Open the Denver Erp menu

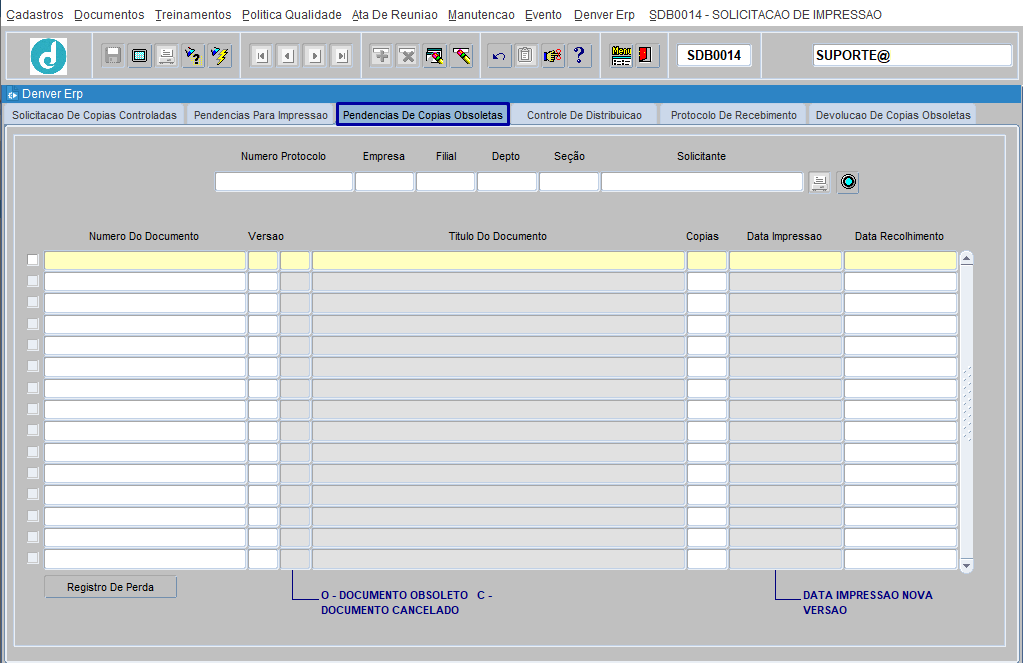pyautogui.click(x=604, y=14)
